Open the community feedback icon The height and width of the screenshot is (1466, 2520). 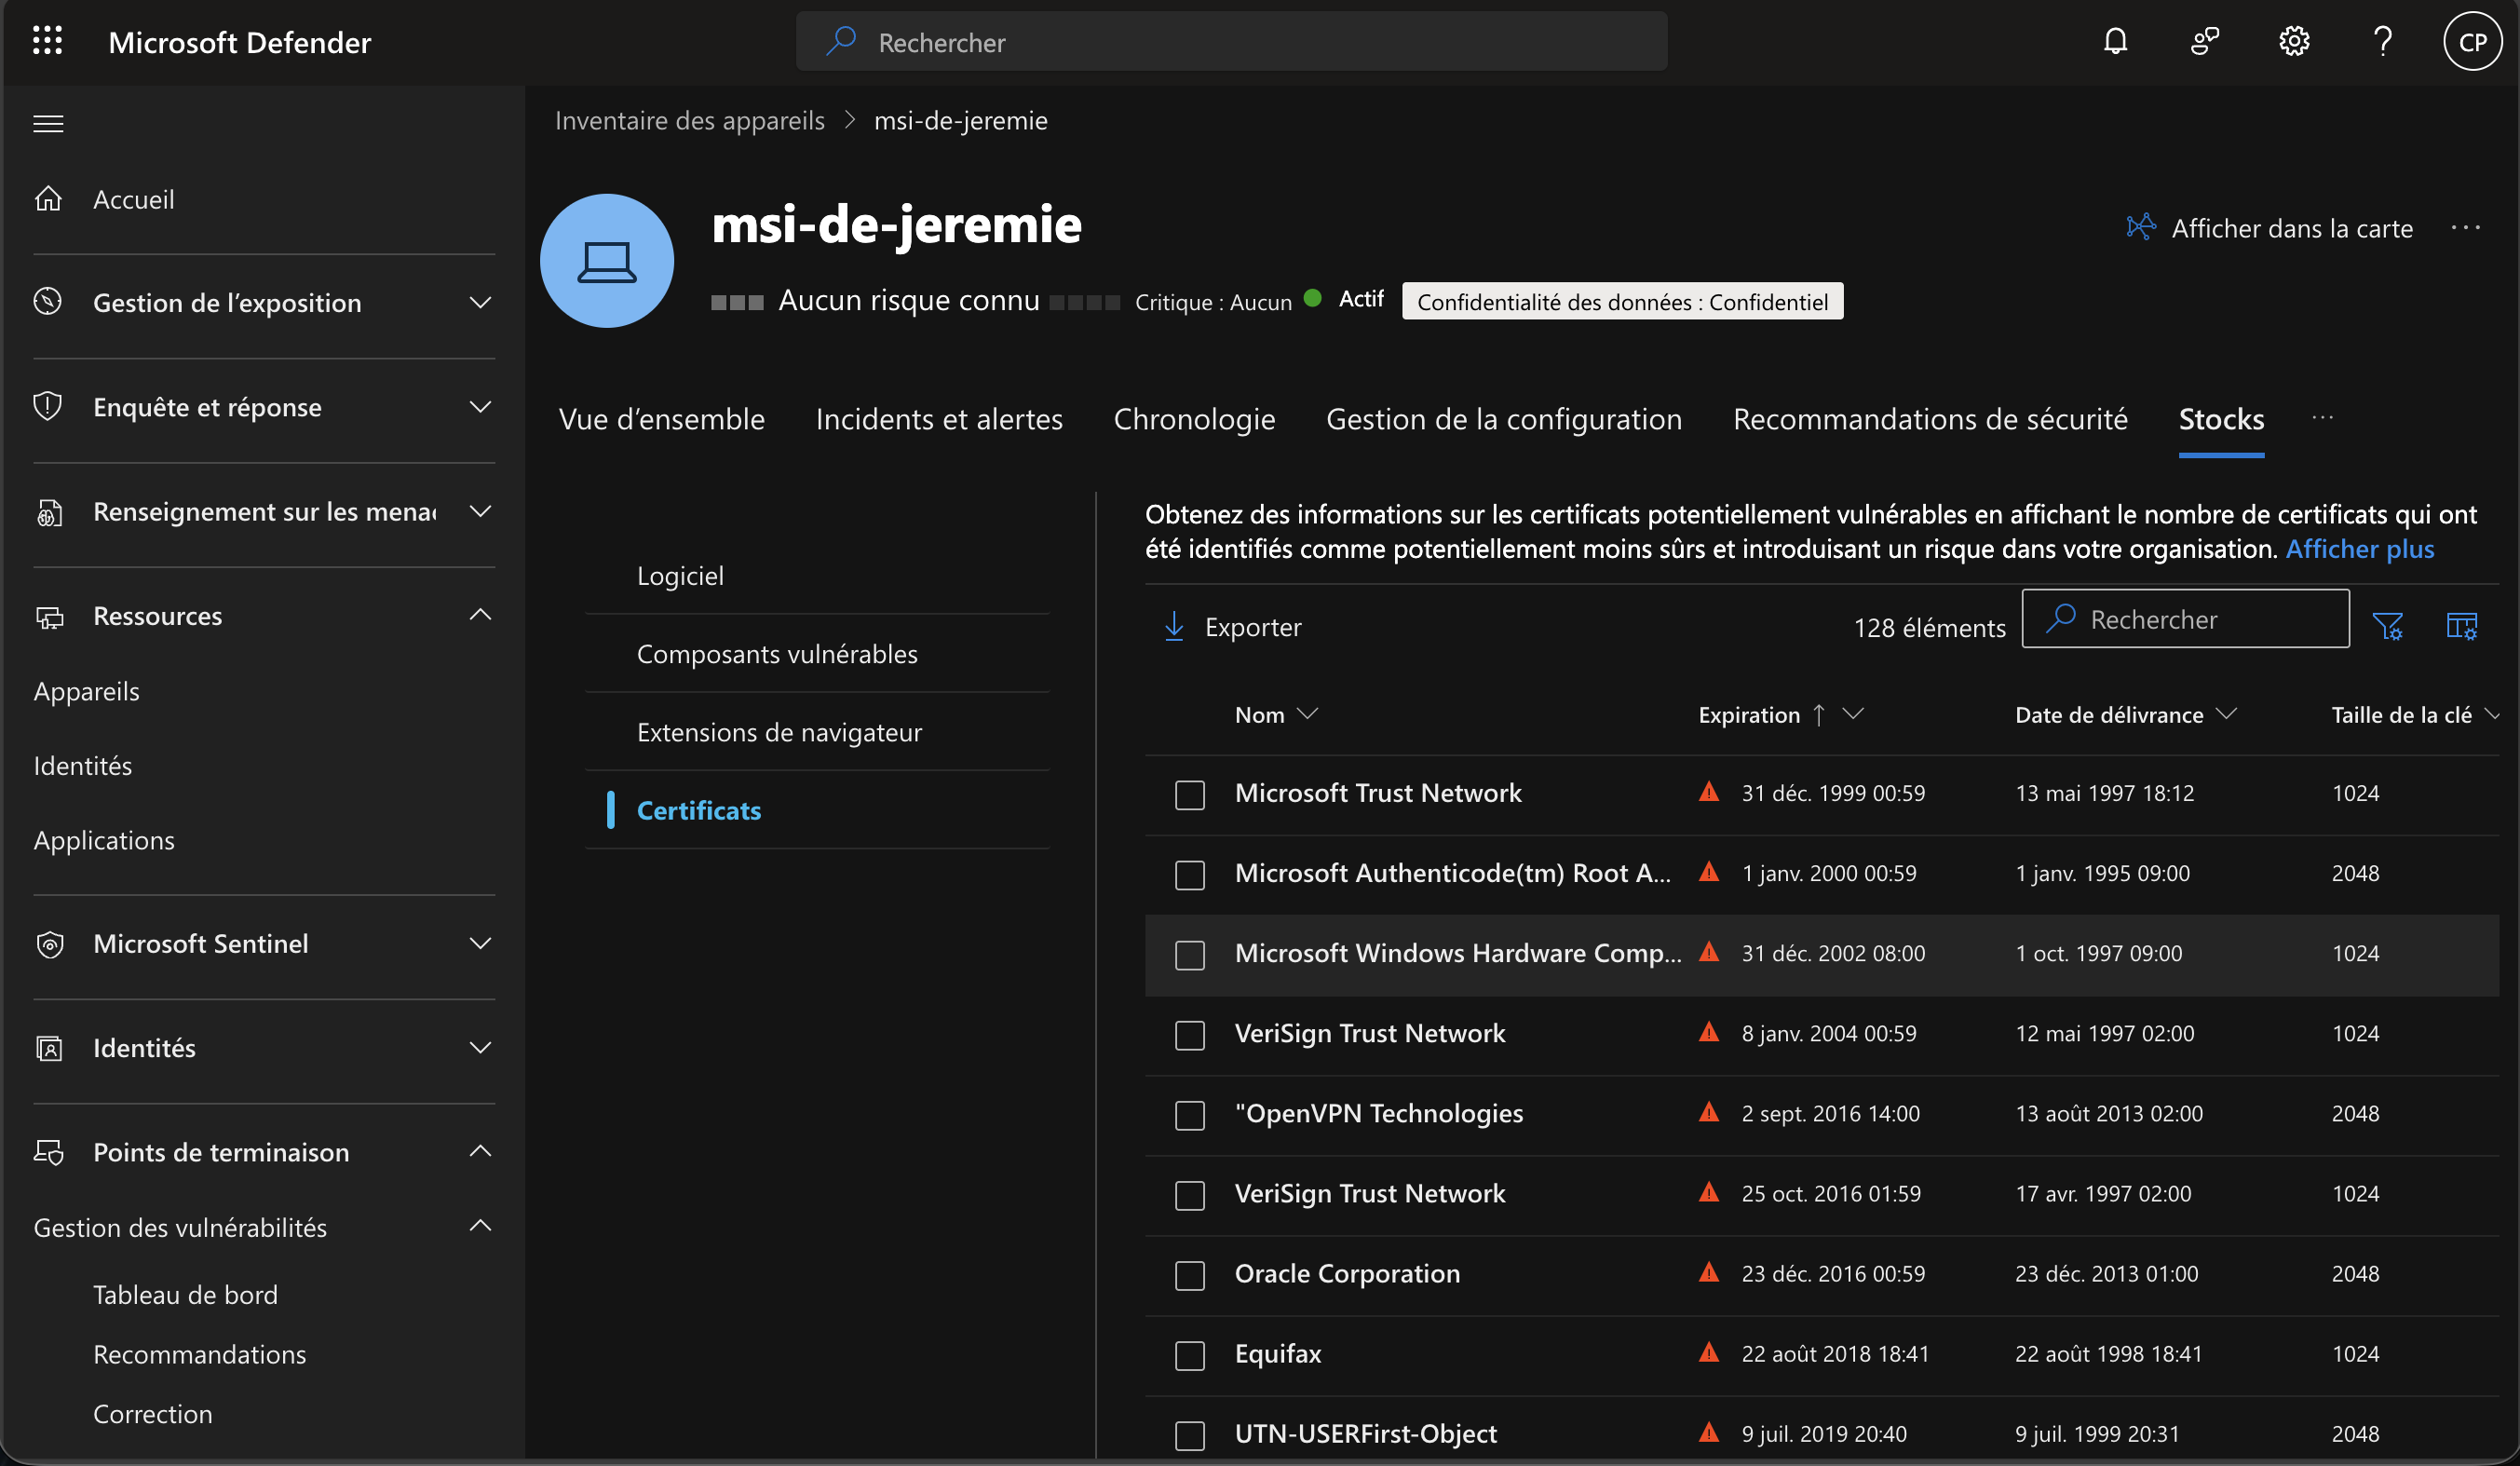[2204, 41]
